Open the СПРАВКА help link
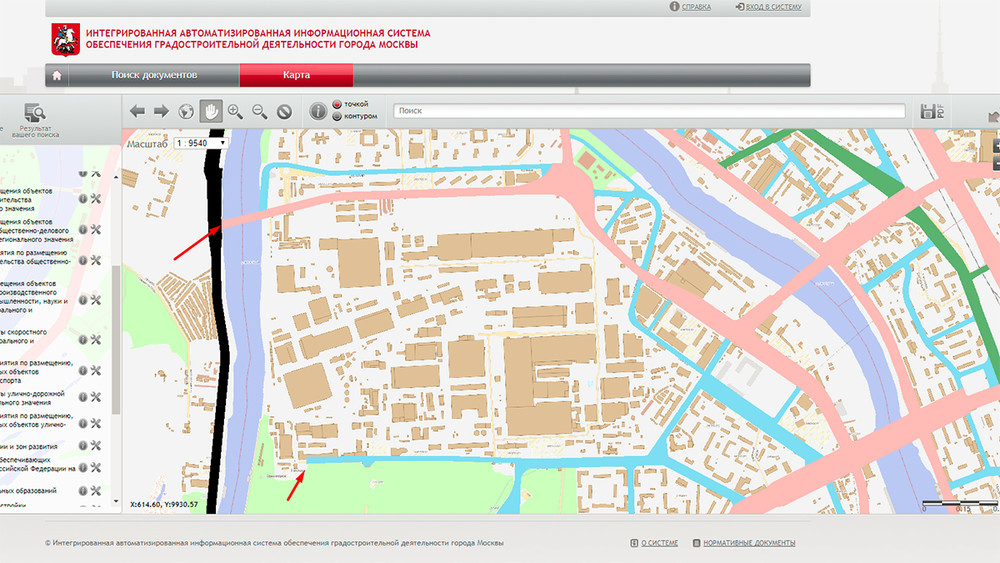This screenshot has width=1000, height=563. click(696, 6)
